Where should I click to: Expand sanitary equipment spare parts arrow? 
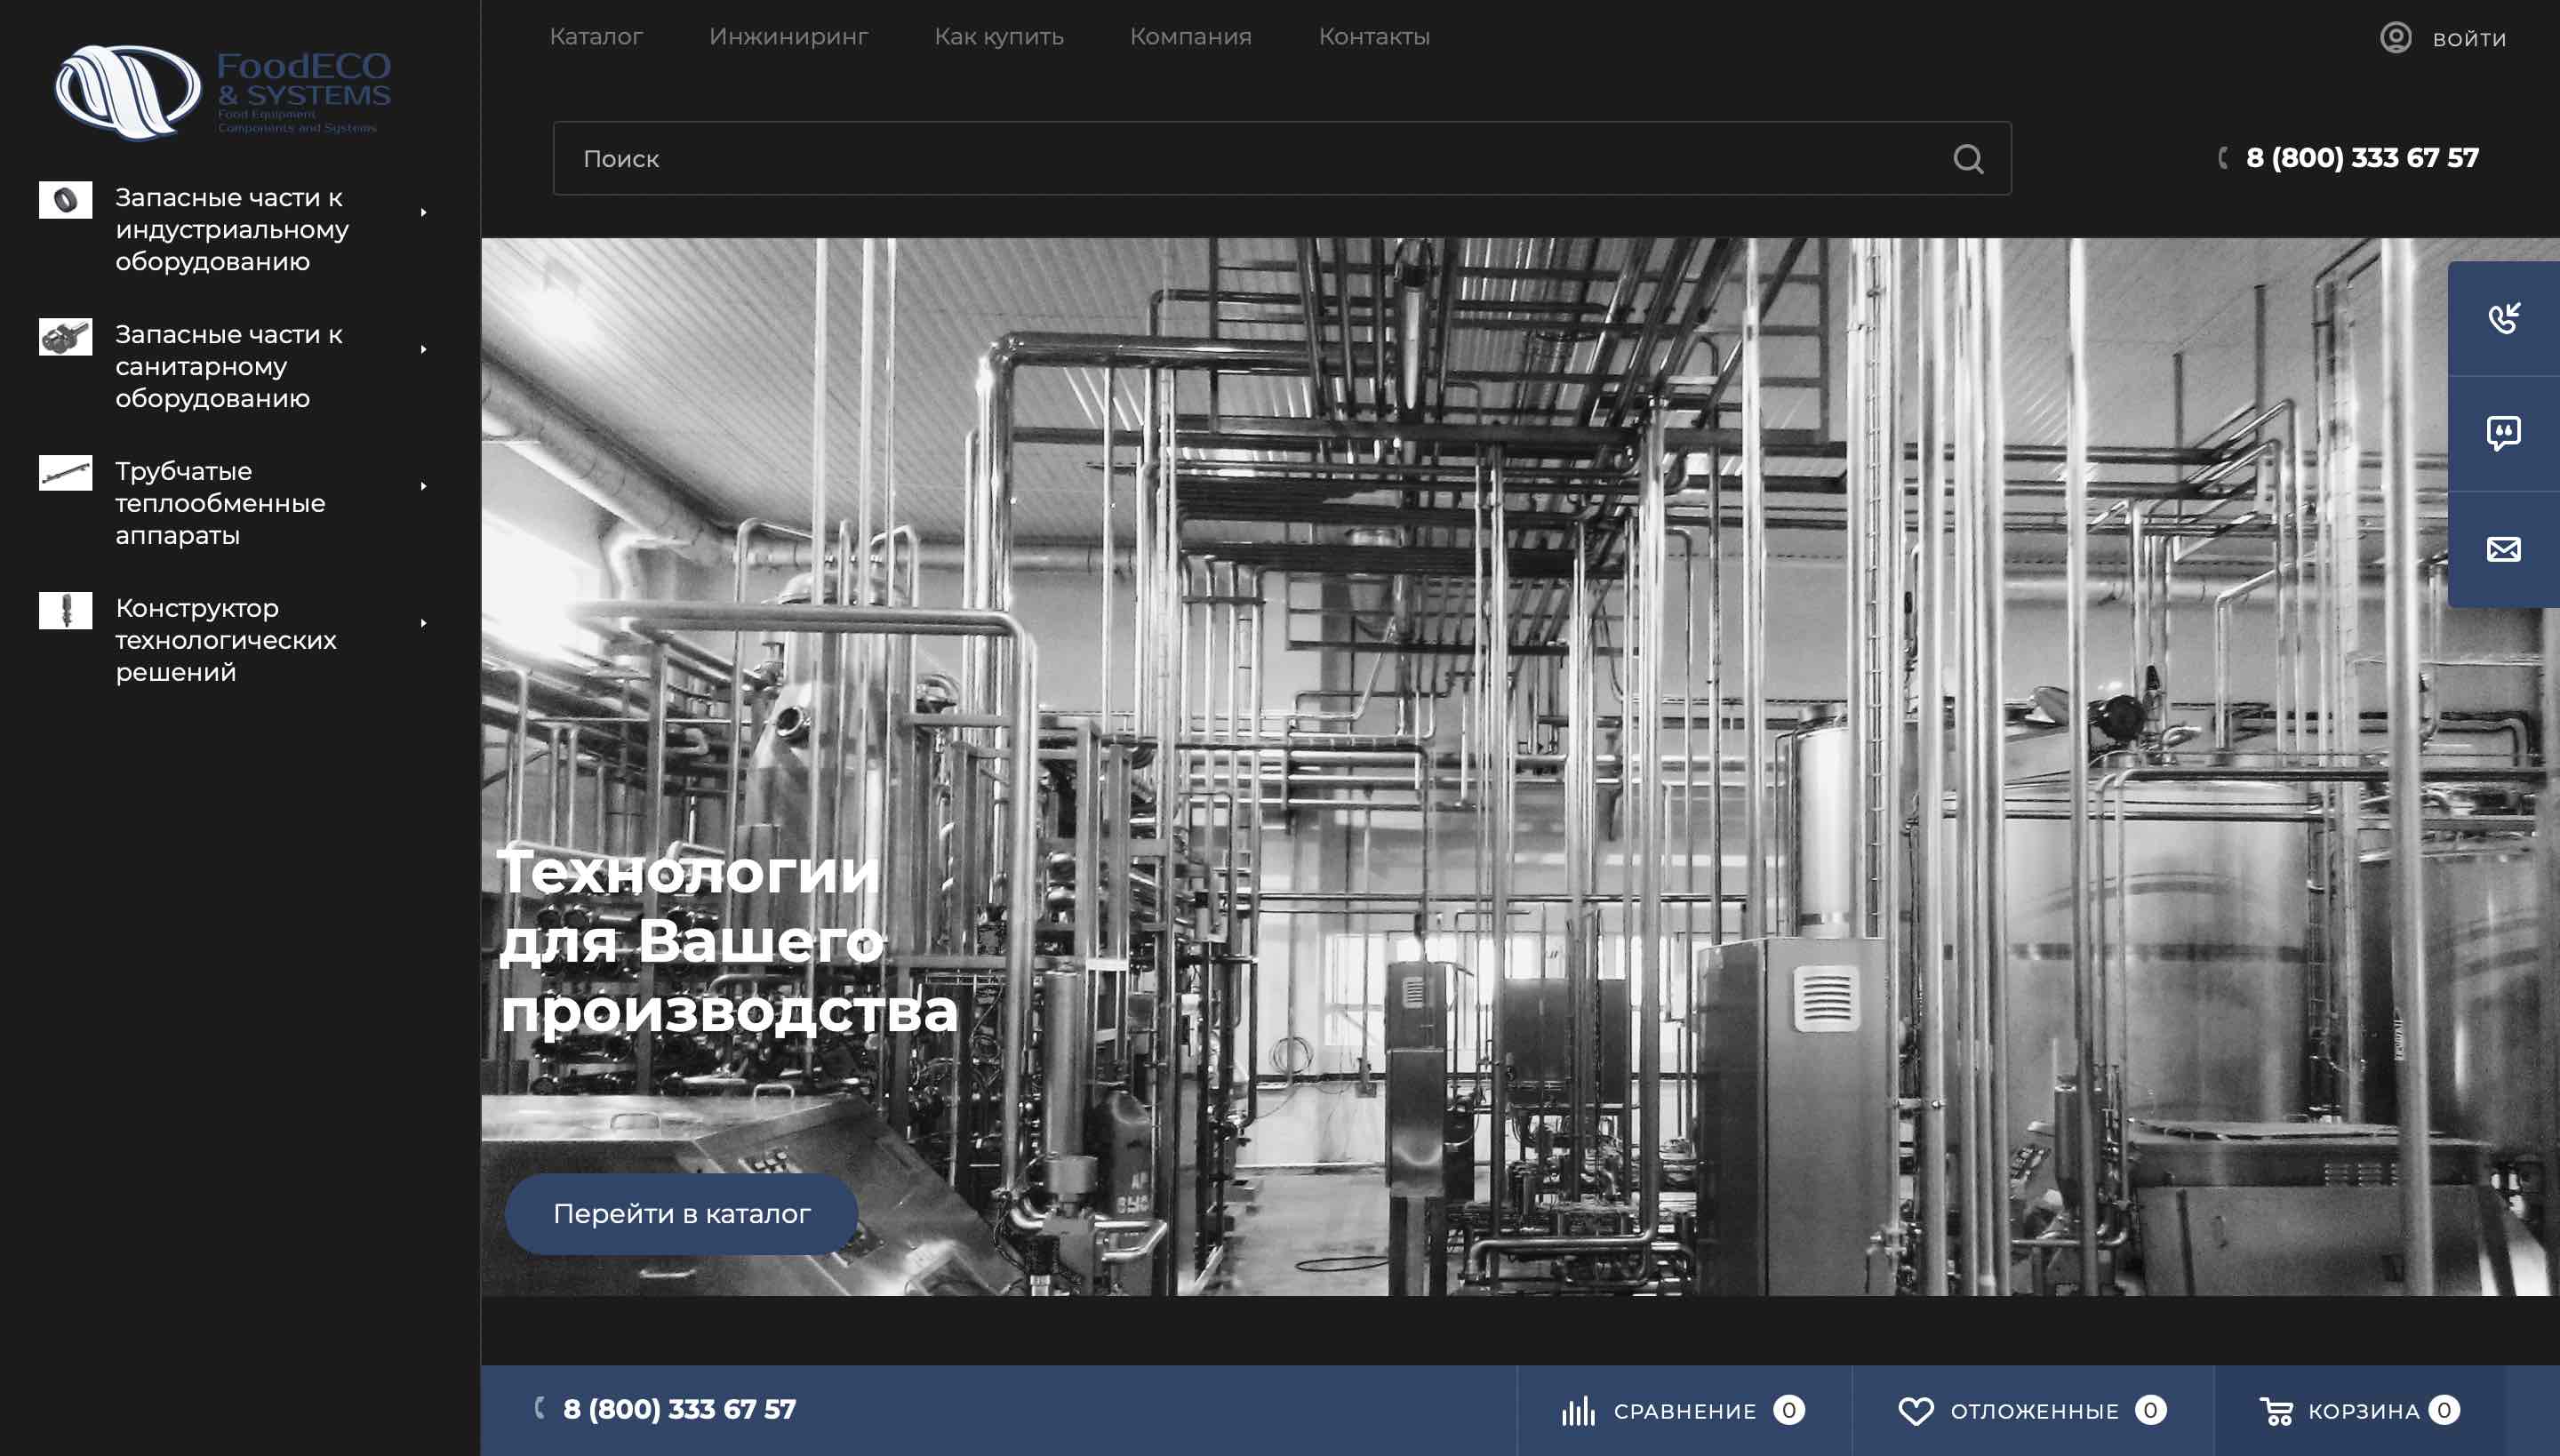424,350
